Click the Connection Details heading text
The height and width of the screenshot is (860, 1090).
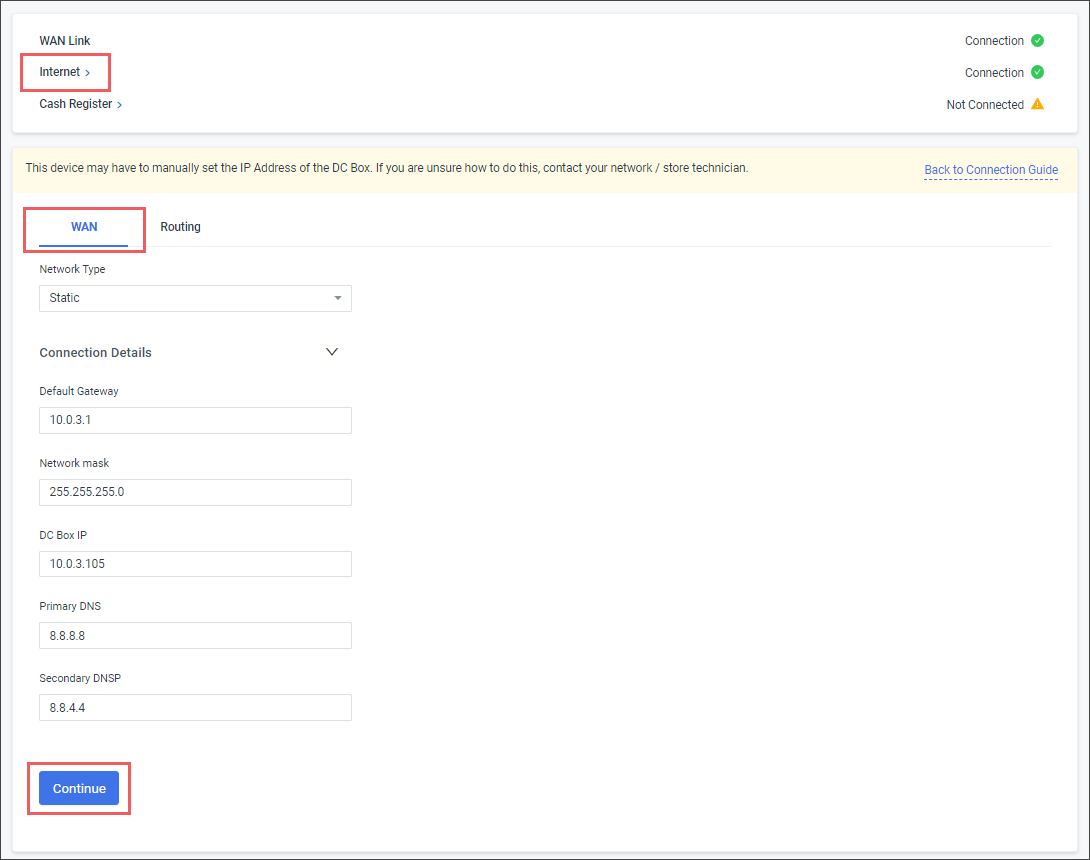[x=95, y=352]
